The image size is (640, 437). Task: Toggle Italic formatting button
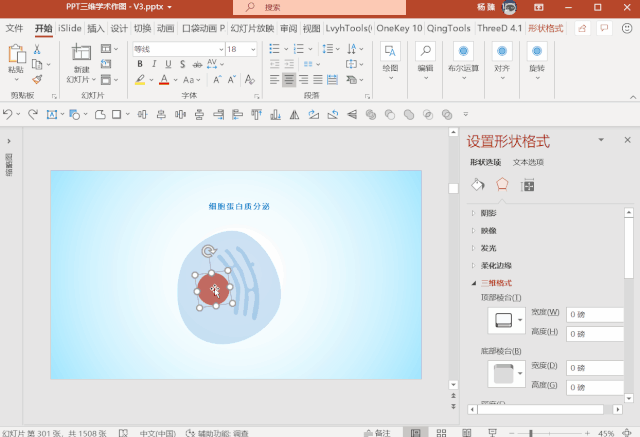click(x=154, y=64)
